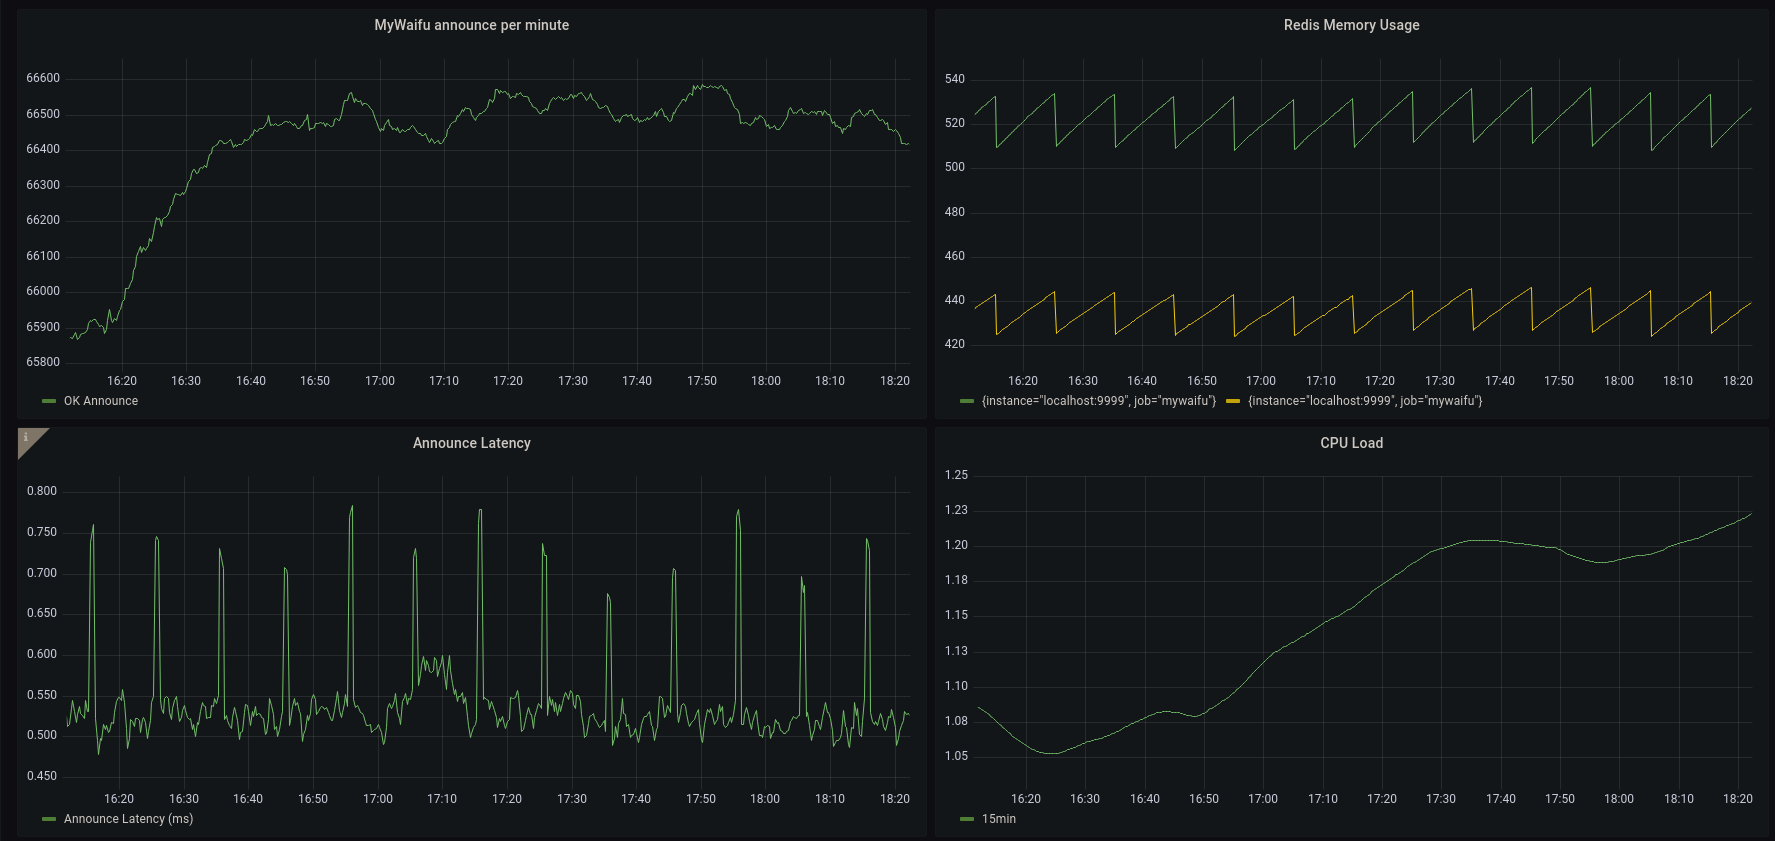Open the Redis Memory Usage panel title menu

(1351, 25)
